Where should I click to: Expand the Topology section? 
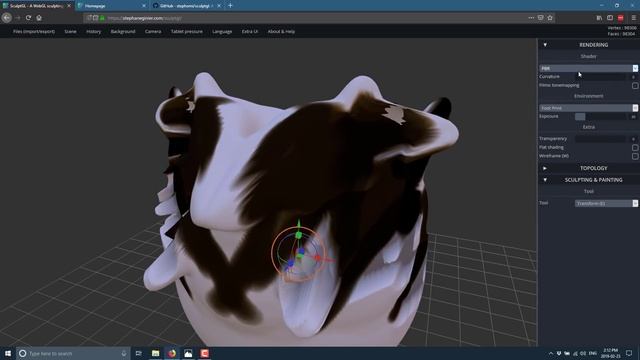(545, 168)
